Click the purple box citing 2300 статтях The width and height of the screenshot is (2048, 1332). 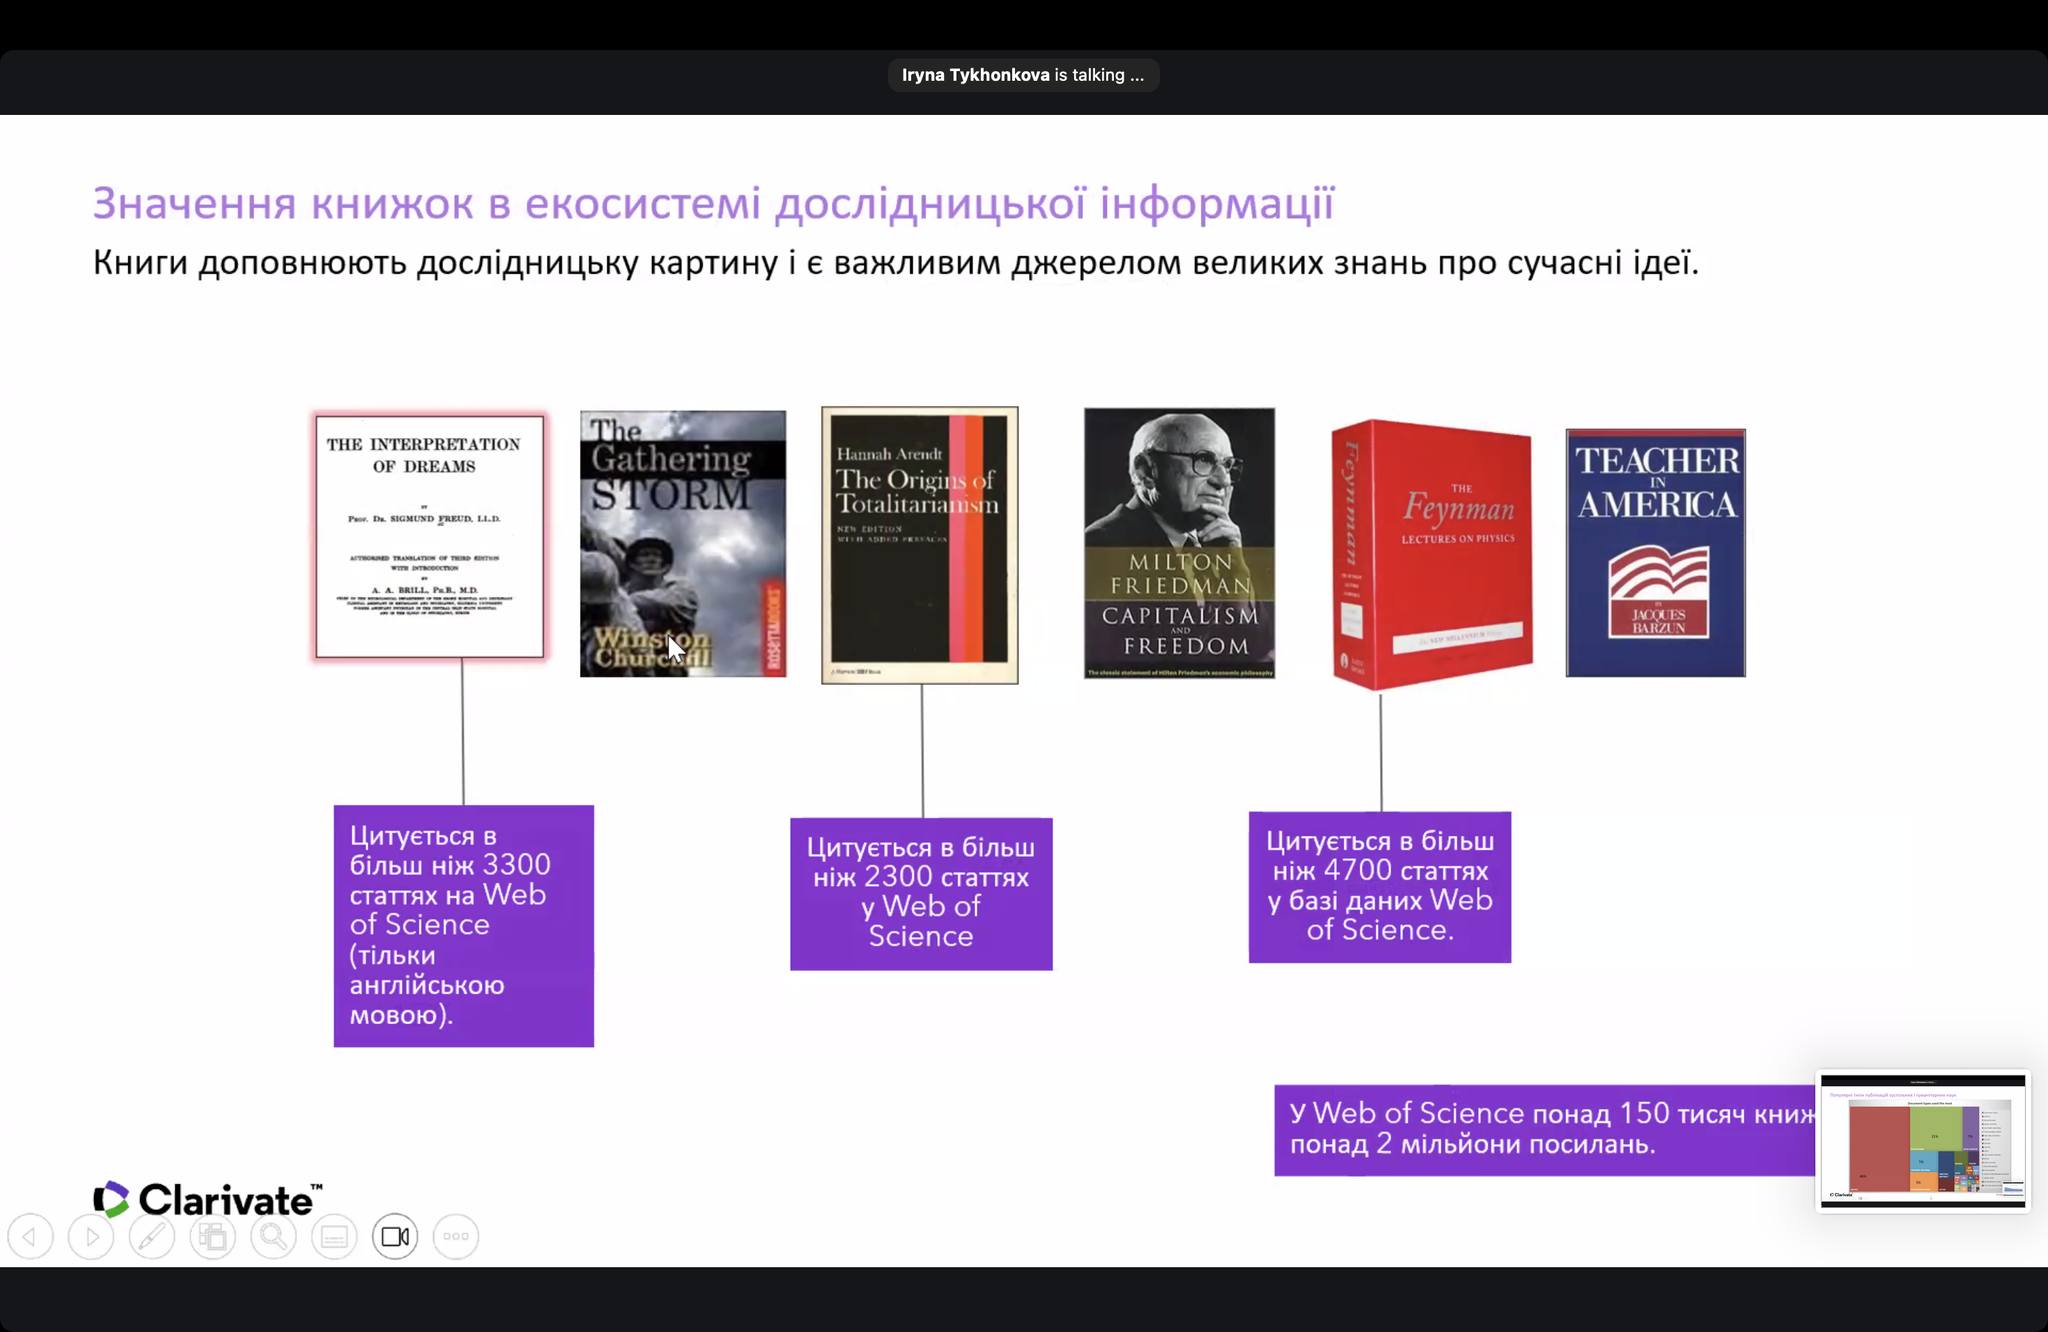(921, 894)
